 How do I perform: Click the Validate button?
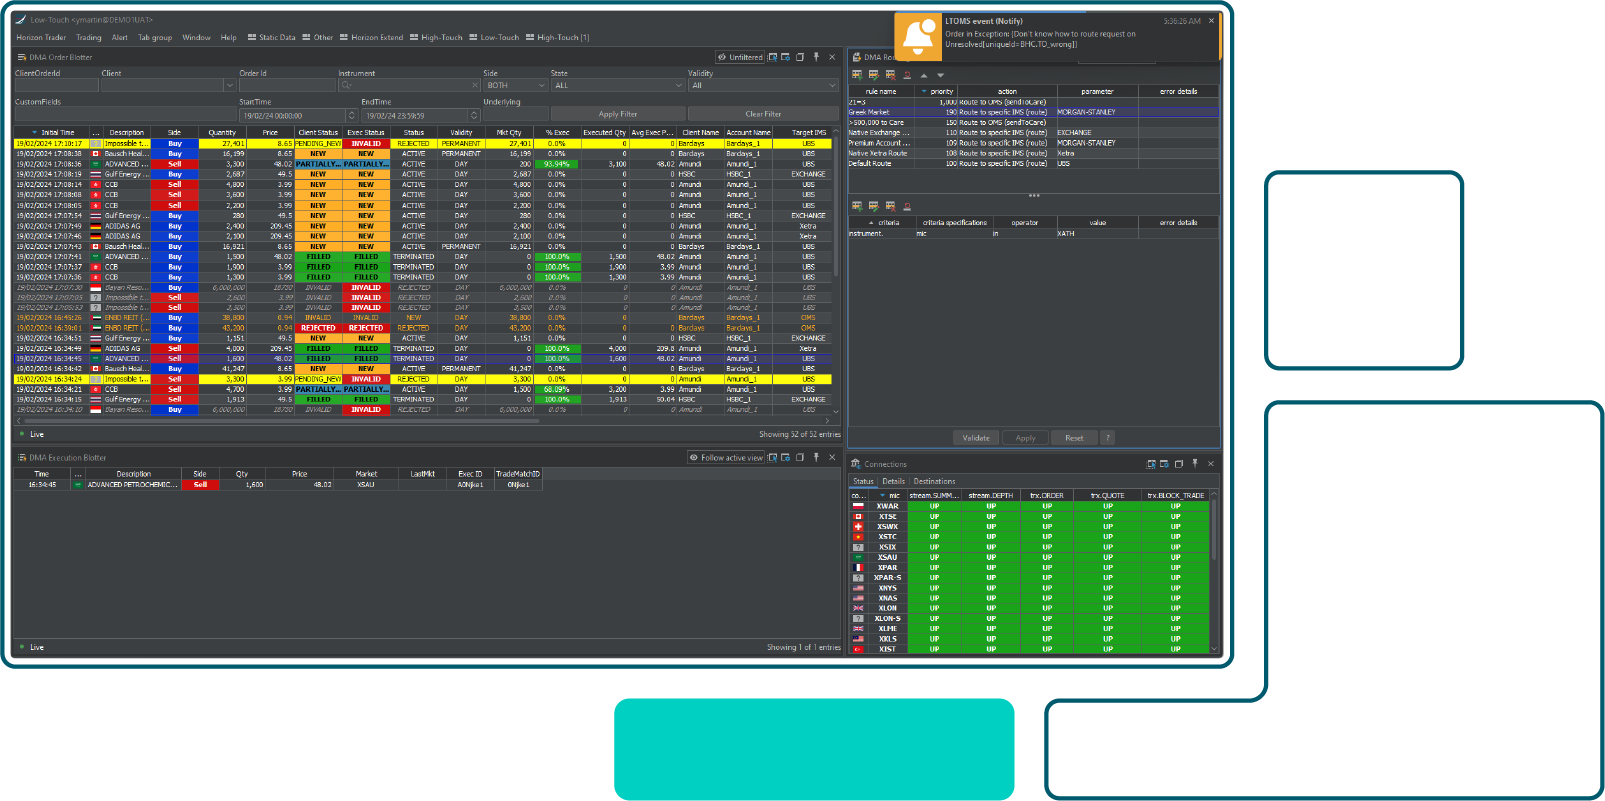[976, 438]
